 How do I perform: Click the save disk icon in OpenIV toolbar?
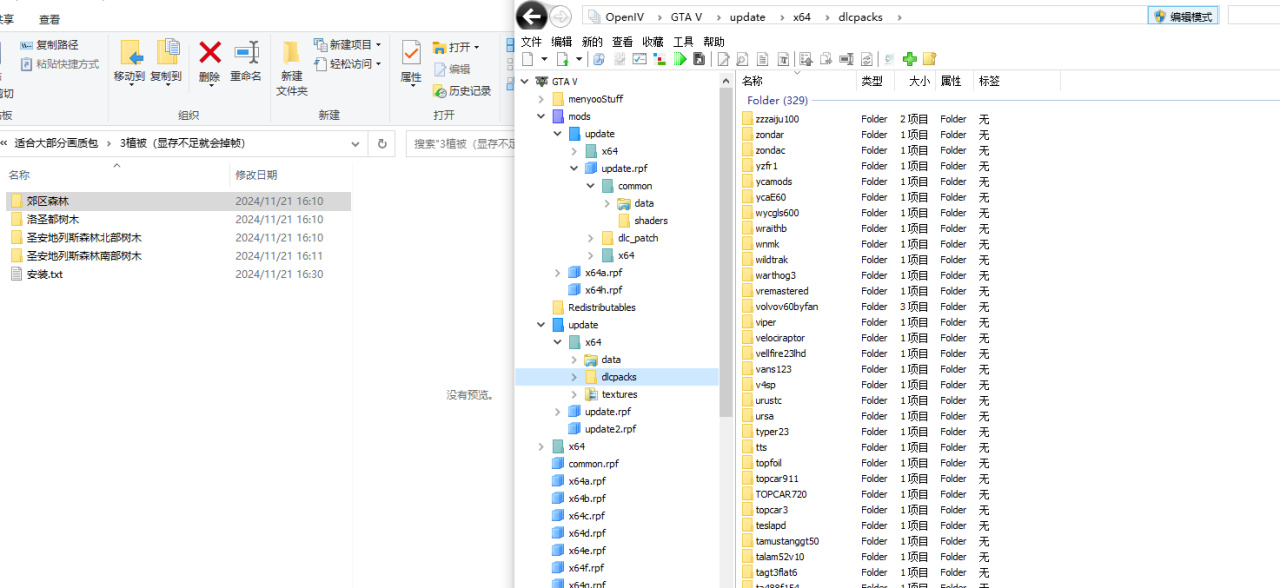(x=698, y=59)
